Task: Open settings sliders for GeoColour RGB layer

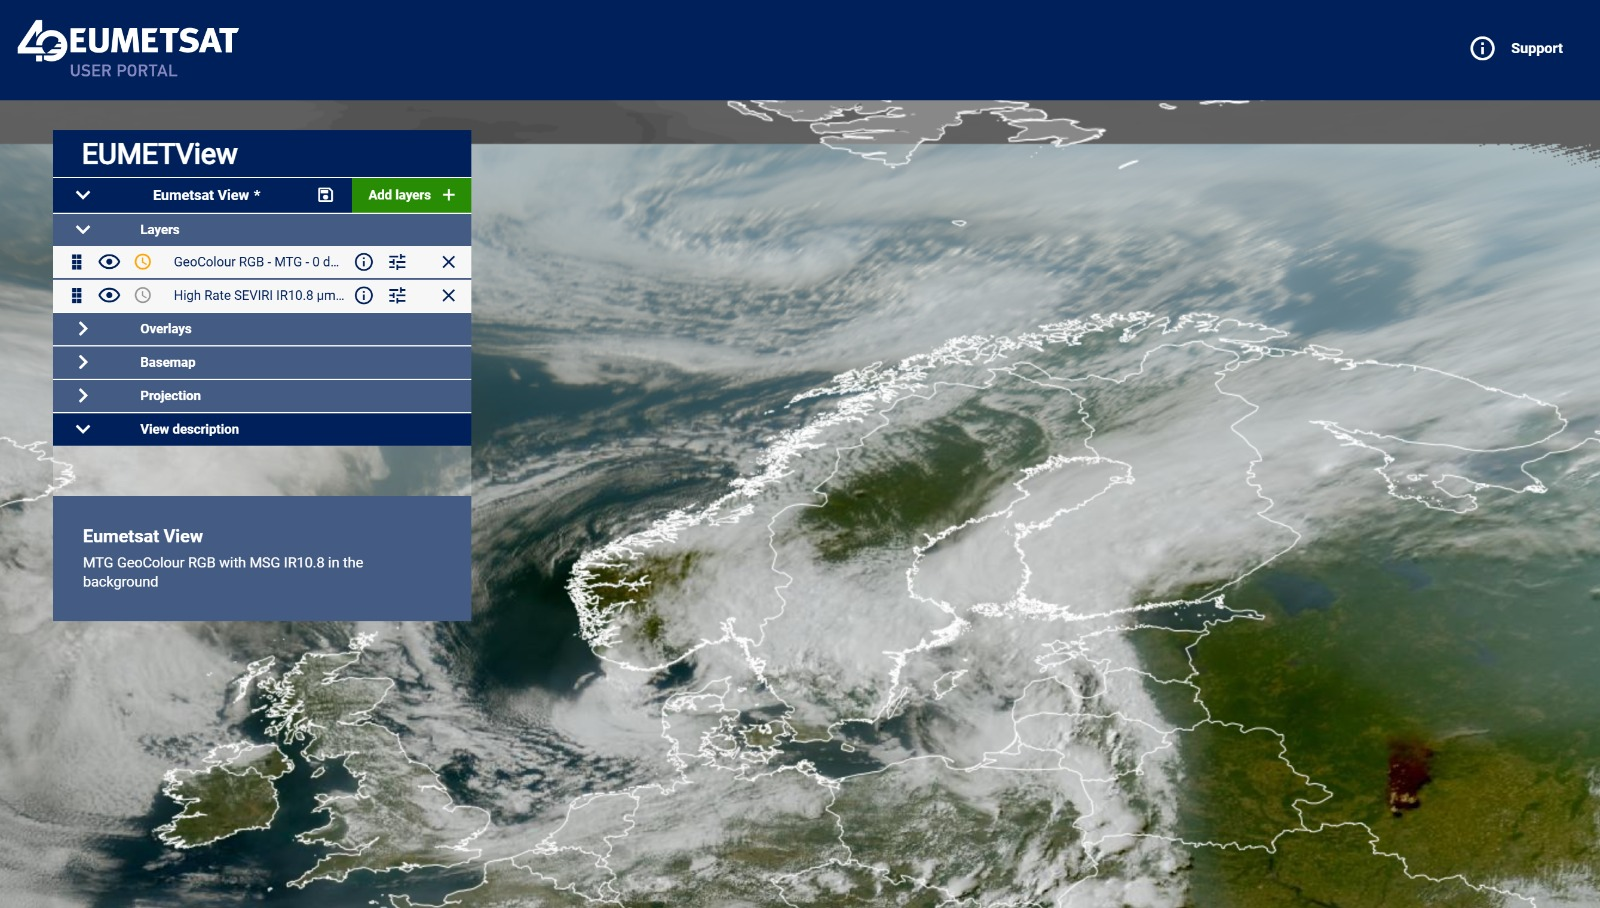Action: pos(397,262)
